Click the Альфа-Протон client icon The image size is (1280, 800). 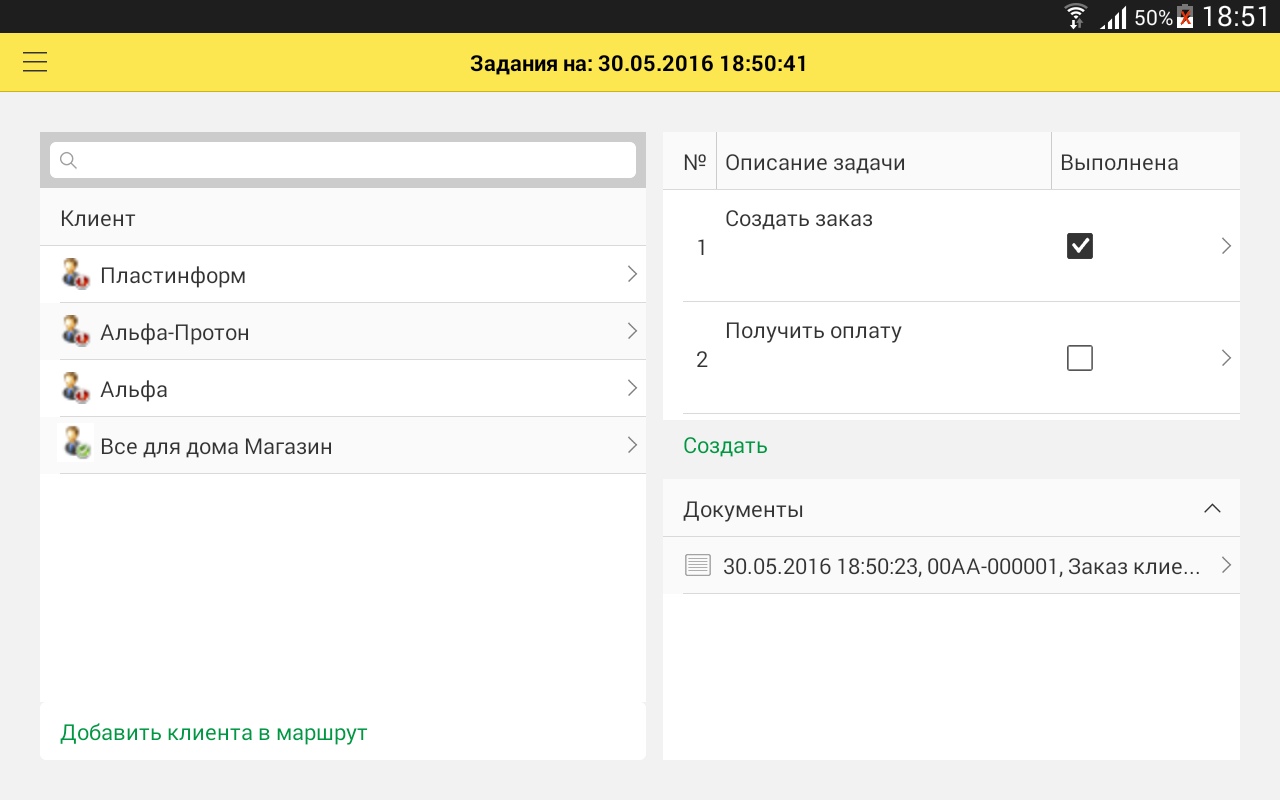point(76,331)
